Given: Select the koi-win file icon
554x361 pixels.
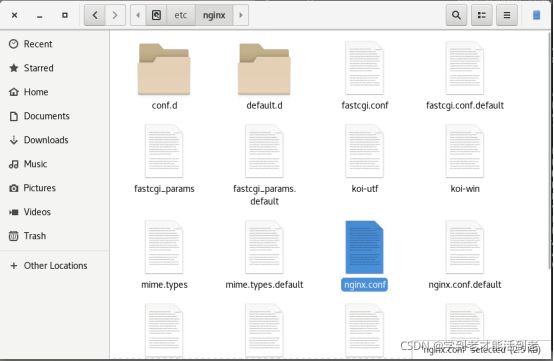Looking at the screenshot, I should (x=465, y=151).
